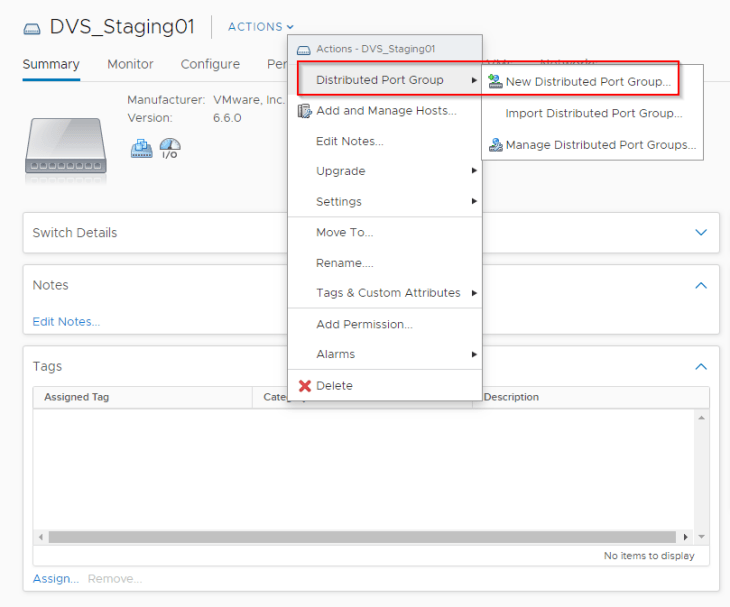Click the red Delete X icon

click(x=305, y=386)
